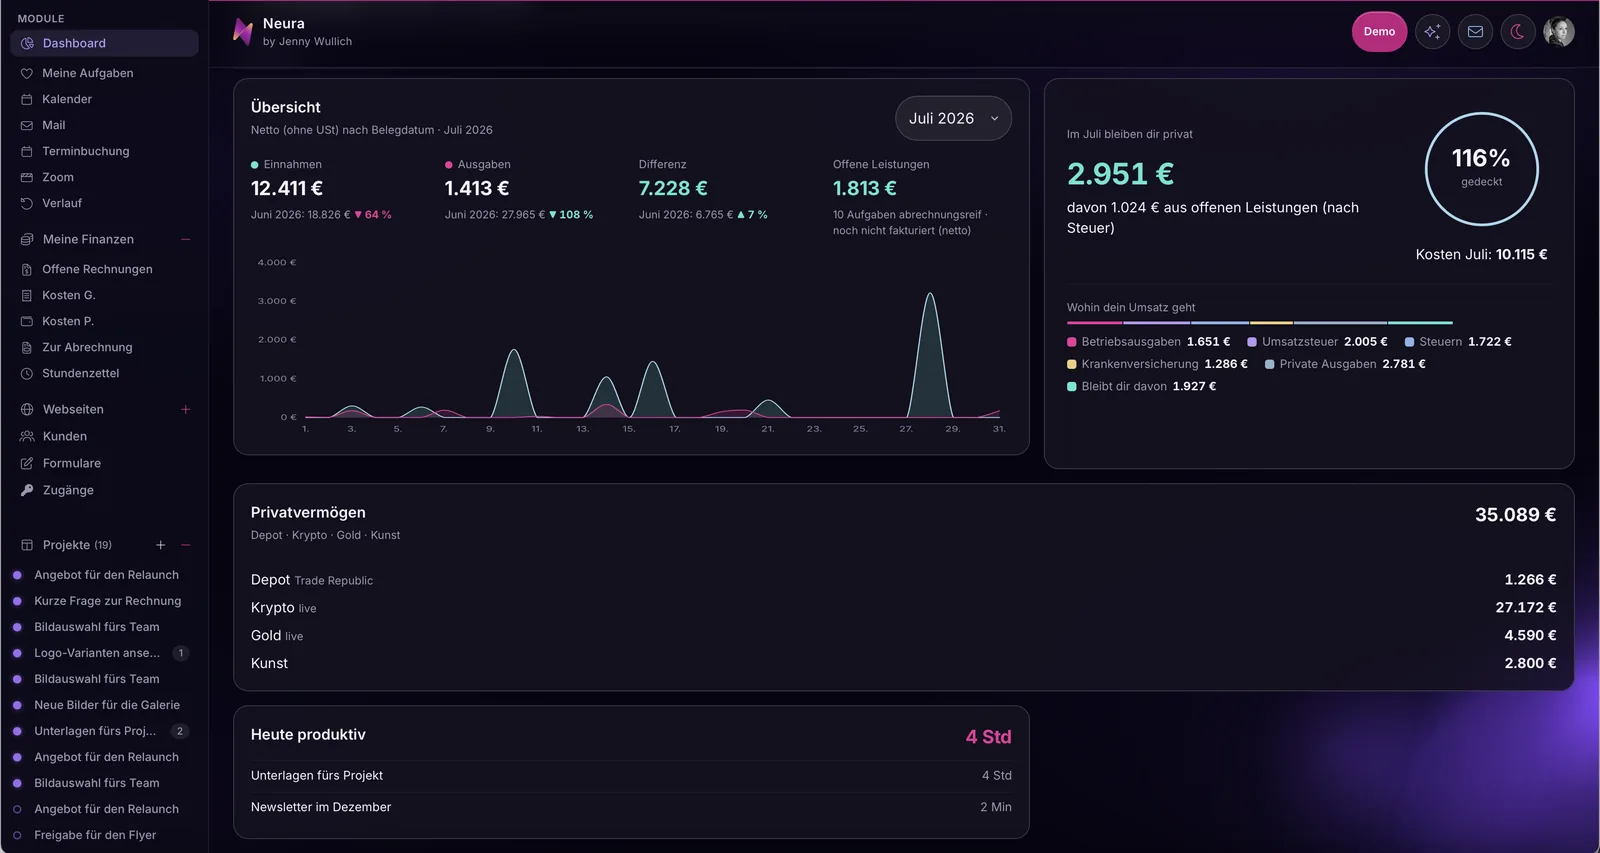Click the Kunst asset row

[x=903, y=663]
